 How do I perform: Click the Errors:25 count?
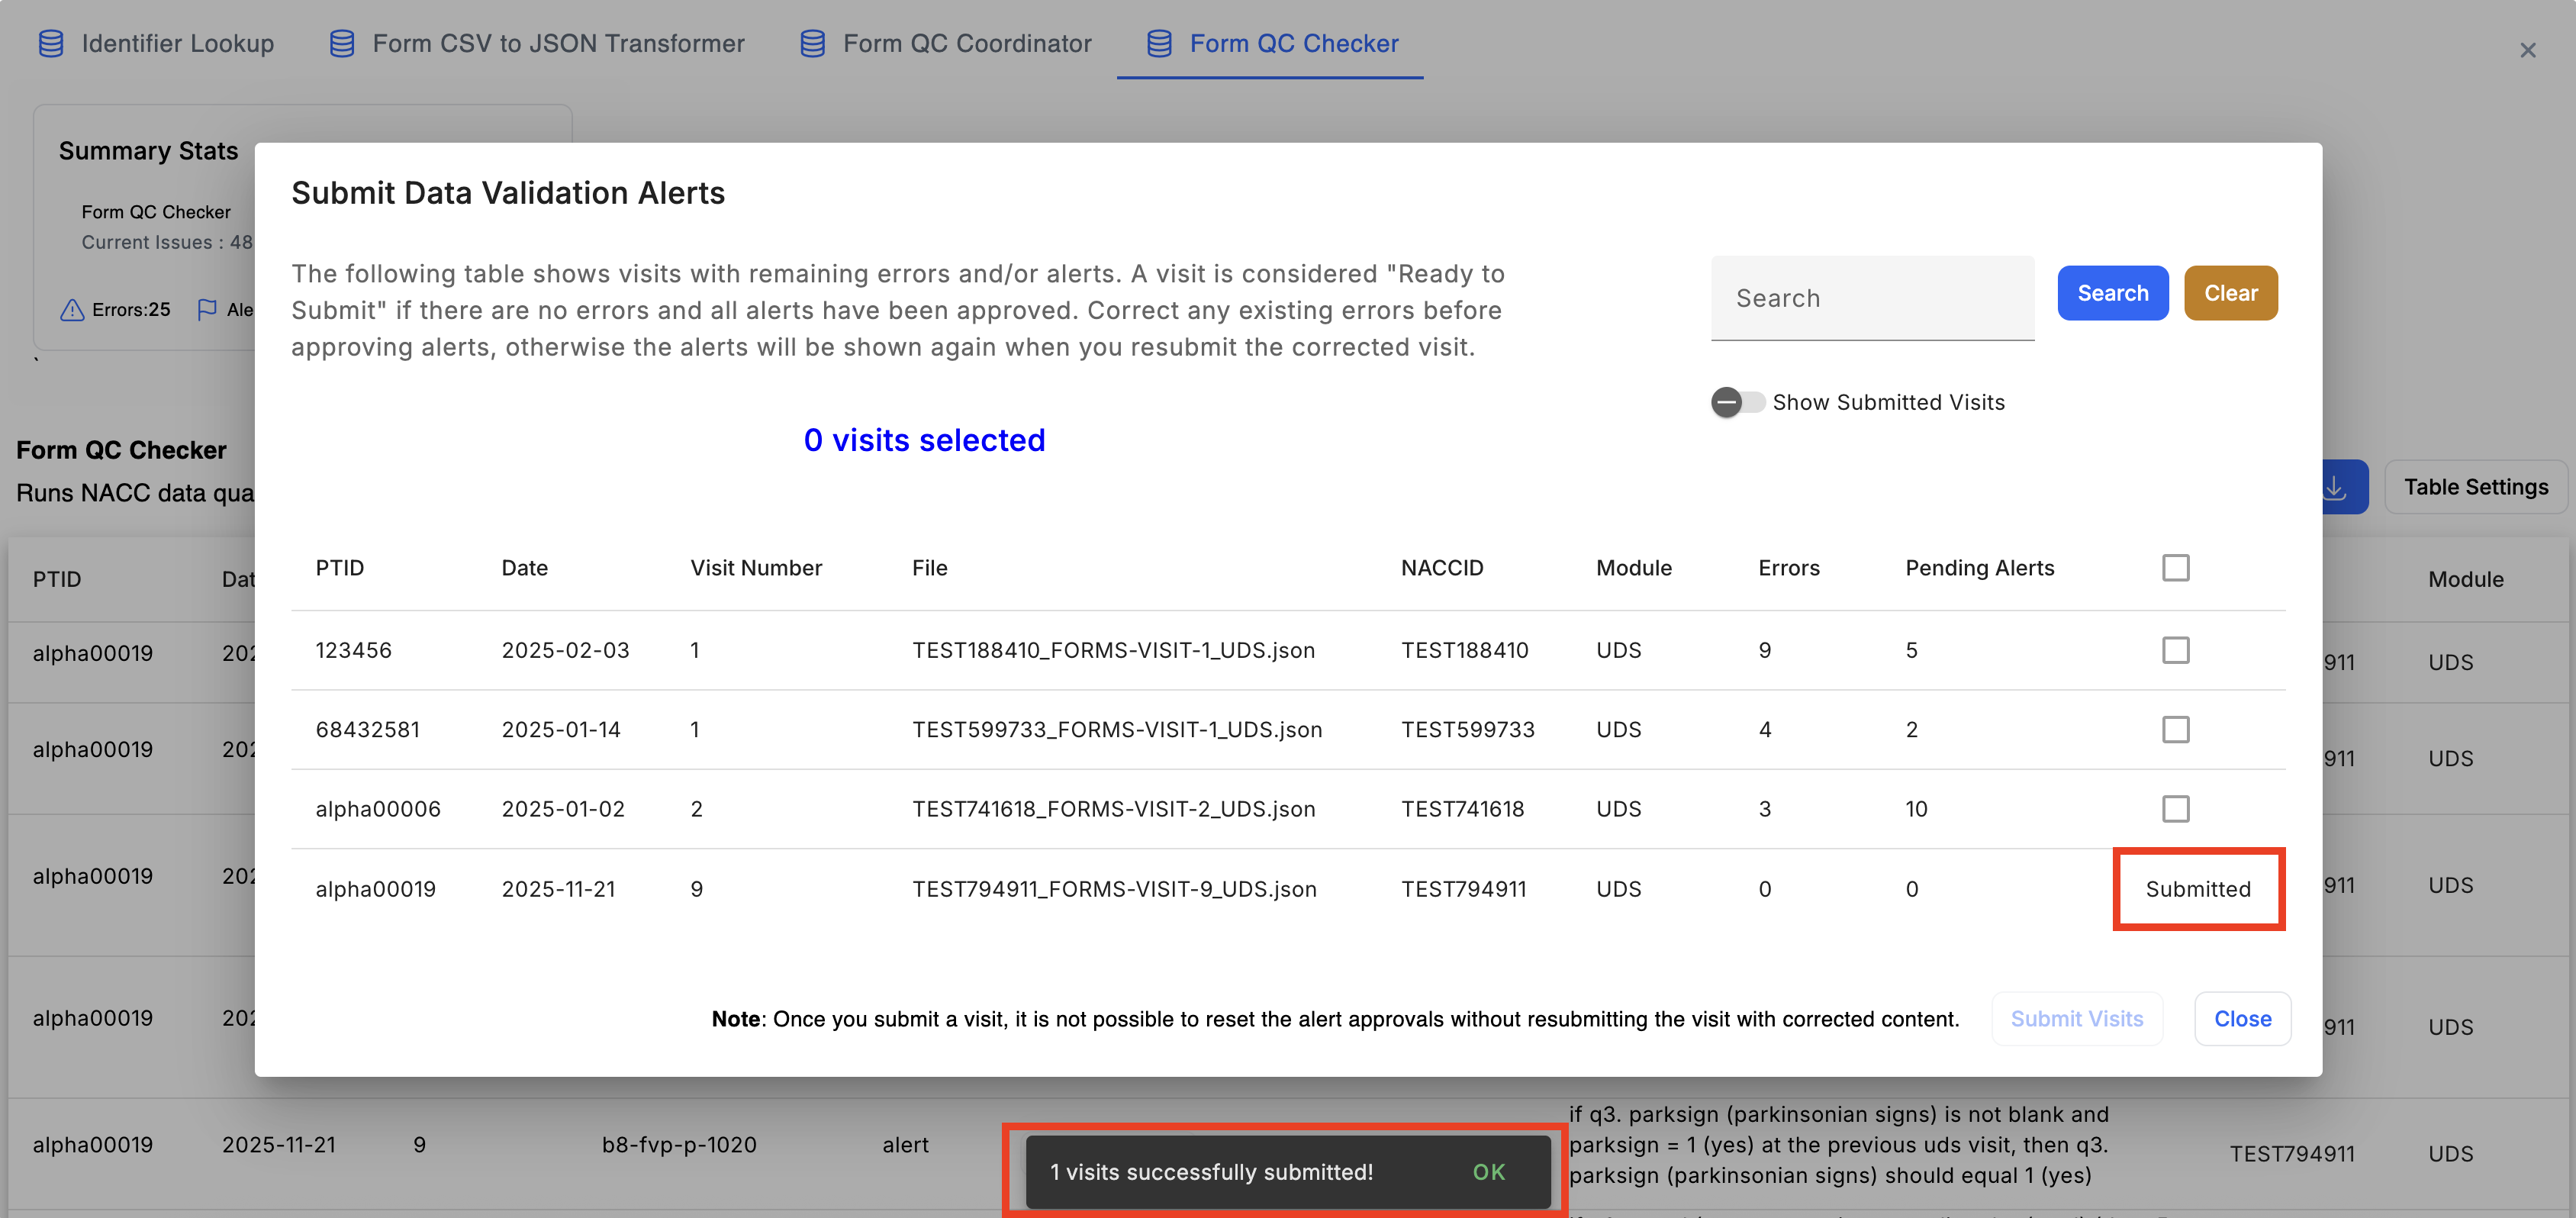[x=131, y=310]
